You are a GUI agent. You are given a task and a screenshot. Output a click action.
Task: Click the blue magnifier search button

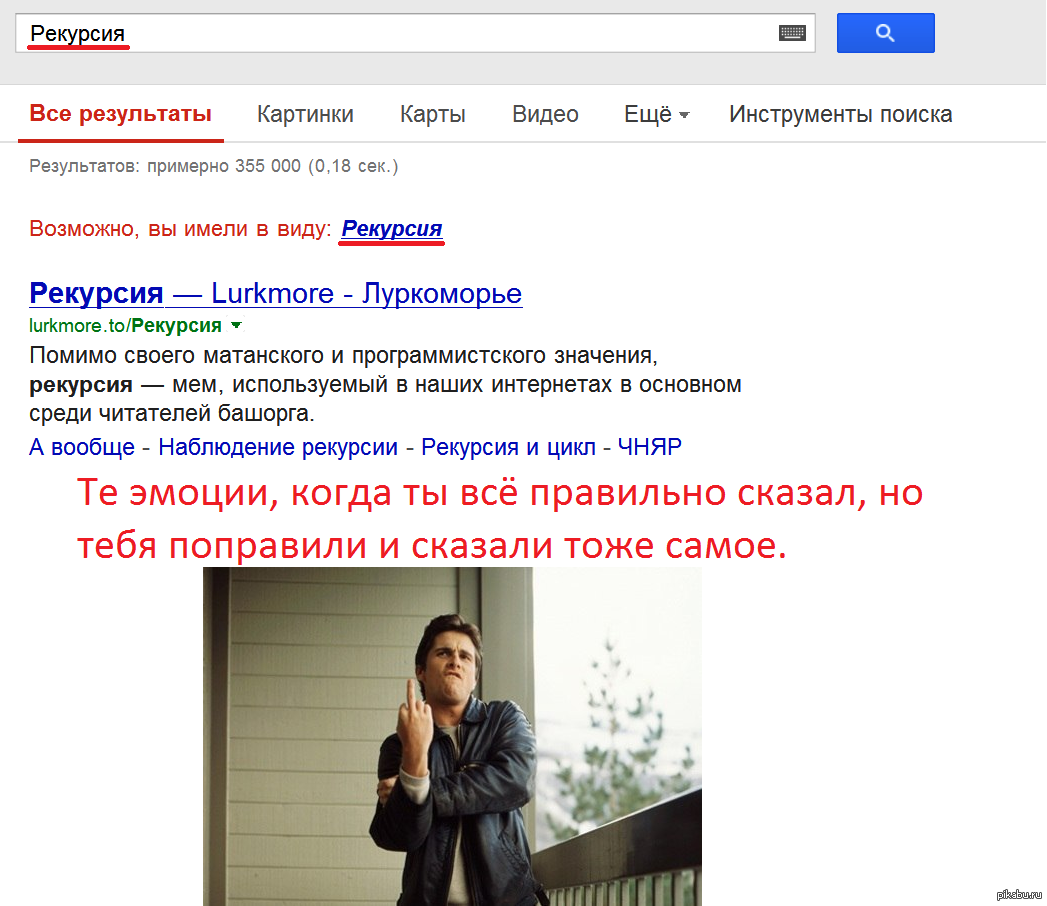[x=885, y=33]
